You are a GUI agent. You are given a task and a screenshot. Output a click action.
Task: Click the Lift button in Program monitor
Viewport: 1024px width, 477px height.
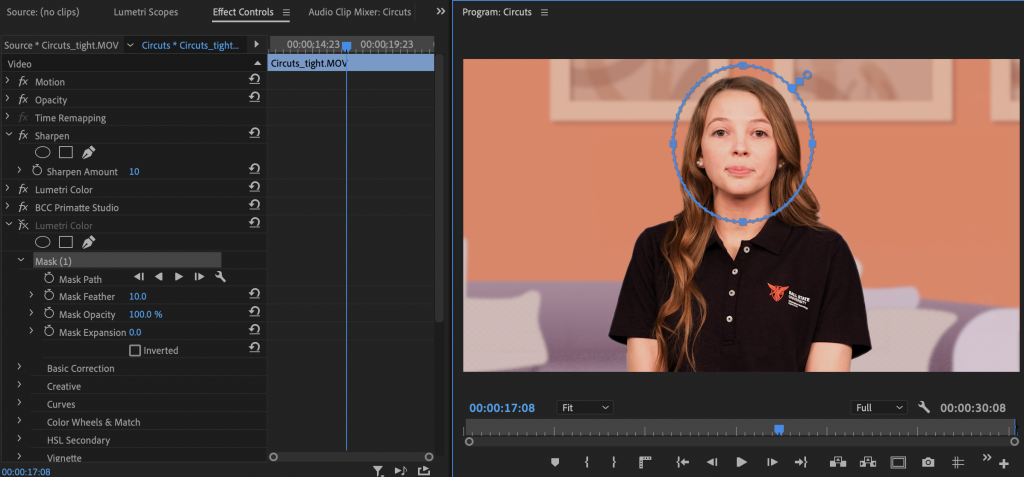click(x=837, y=462)
